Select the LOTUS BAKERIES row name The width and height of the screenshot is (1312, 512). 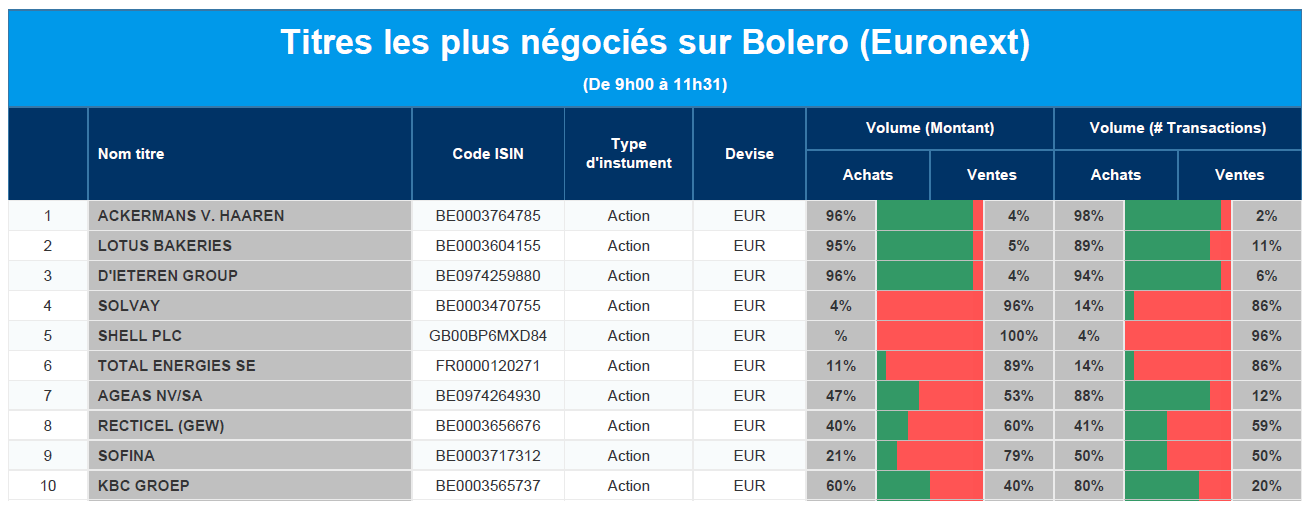click(x=165, y=246)
